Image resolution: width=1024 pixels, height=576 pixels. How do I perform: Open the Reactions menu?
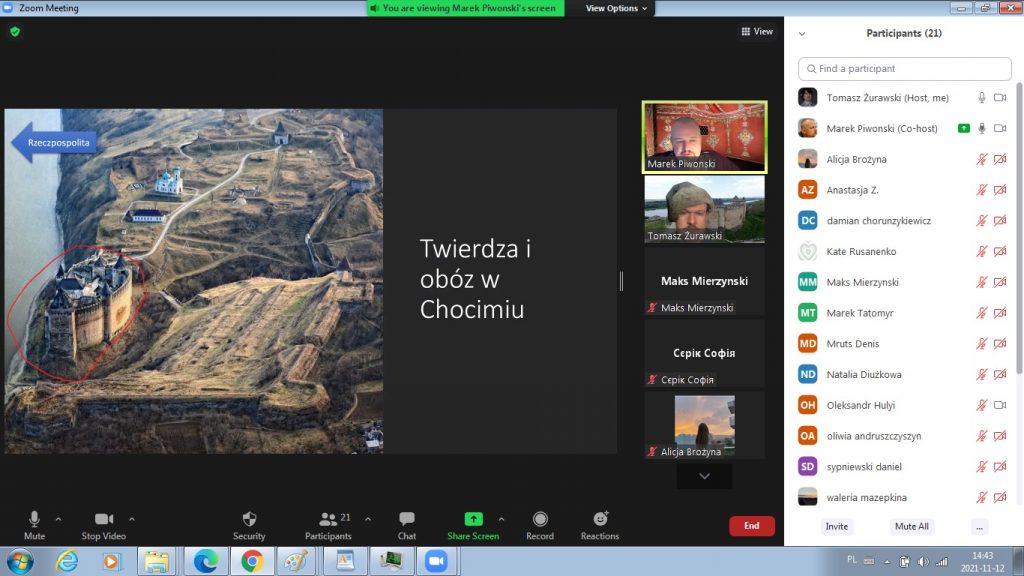click(600, 519)
